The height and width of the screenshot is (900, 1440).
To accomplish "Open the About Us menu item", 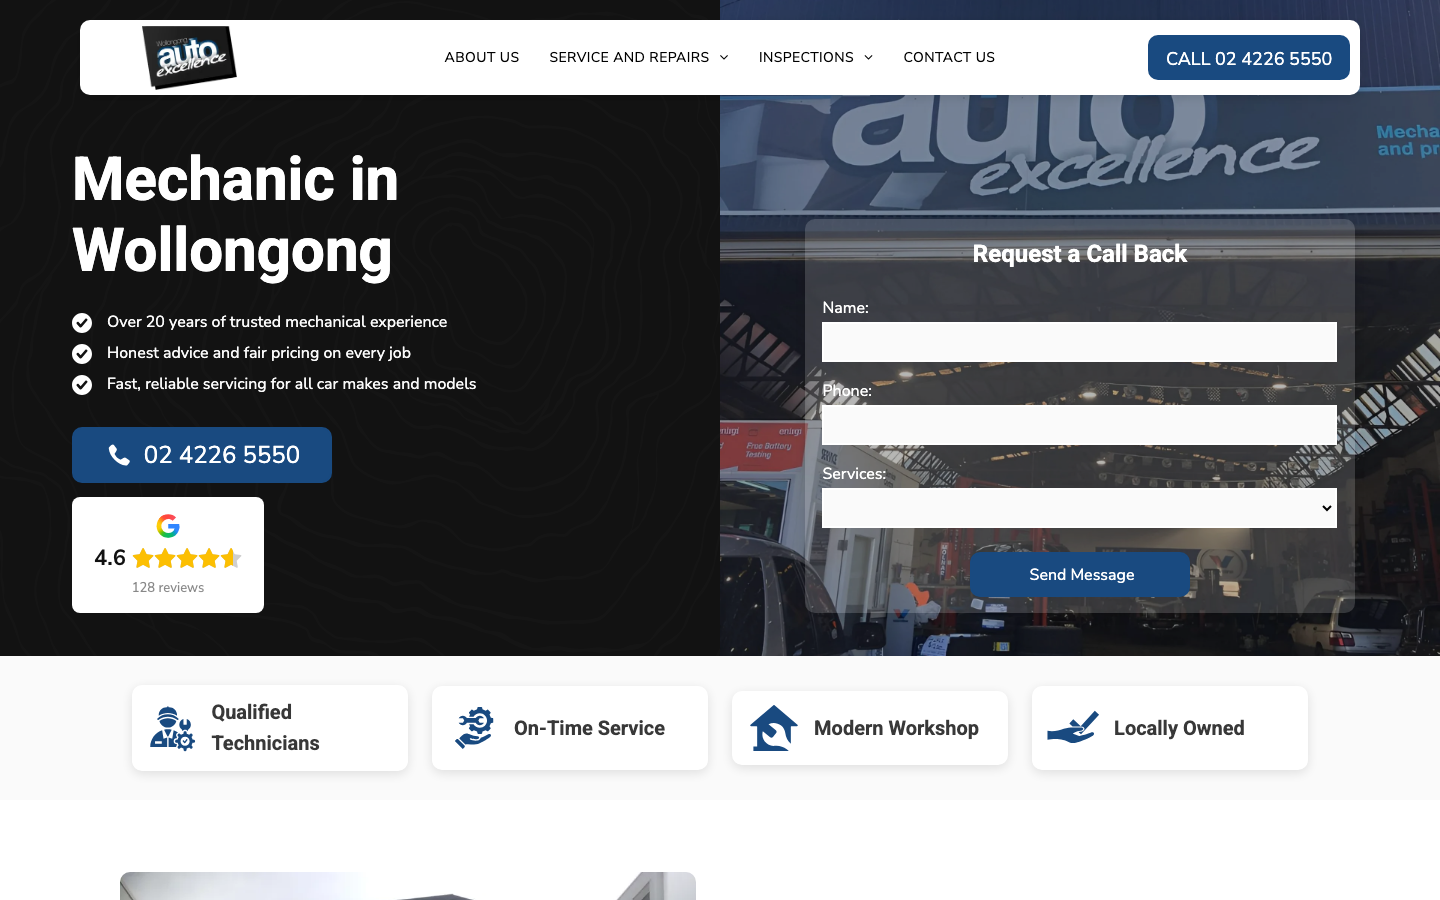I will coord(481,57).
